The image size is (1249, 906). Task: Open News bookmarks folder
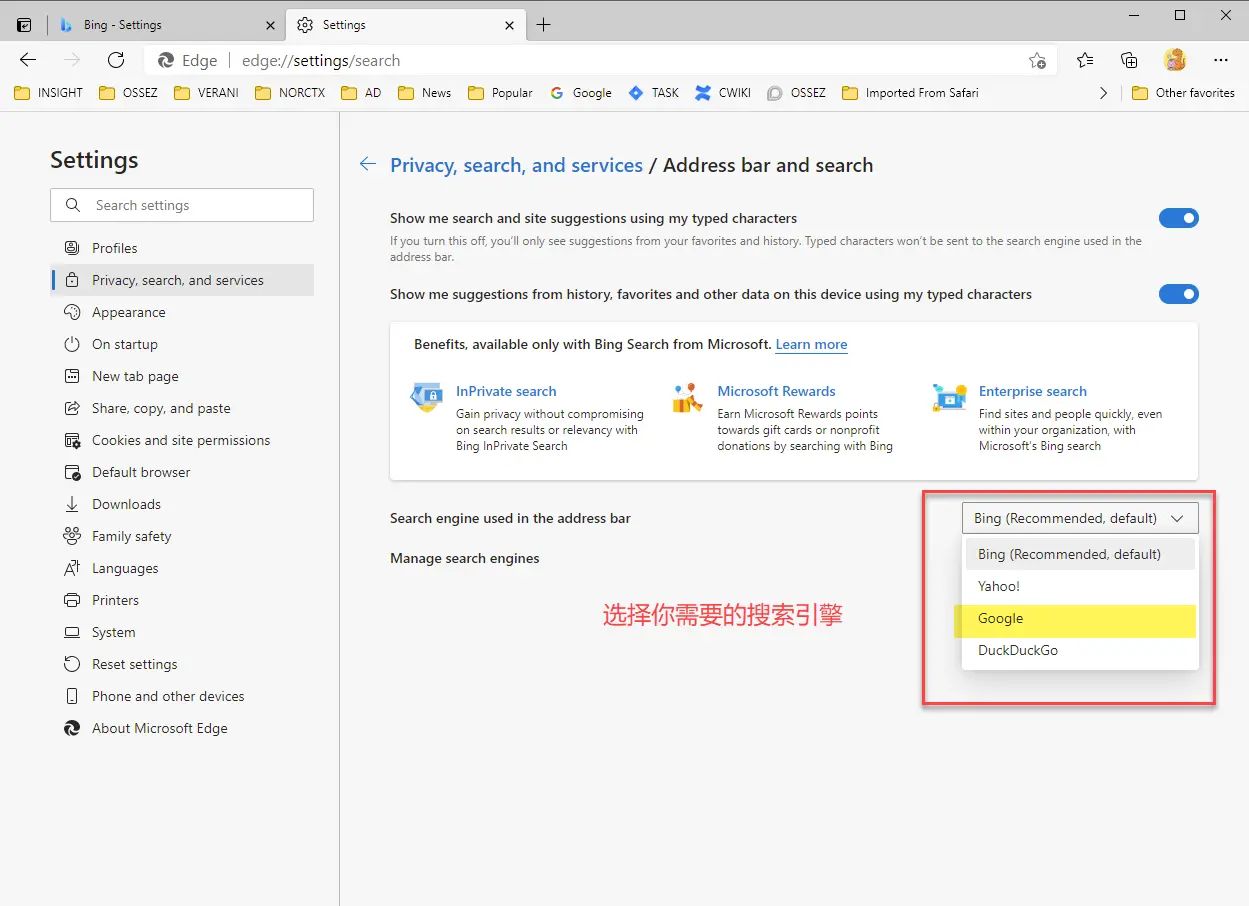[x=424, y=93]
